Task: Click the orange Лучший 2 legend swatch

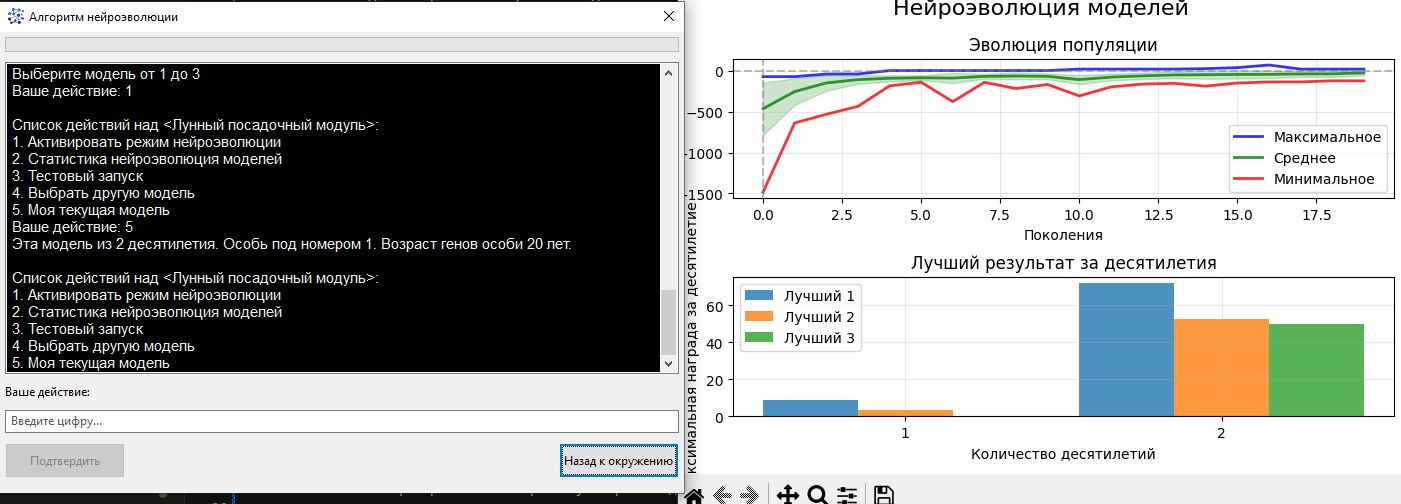Action: (759, 317)
